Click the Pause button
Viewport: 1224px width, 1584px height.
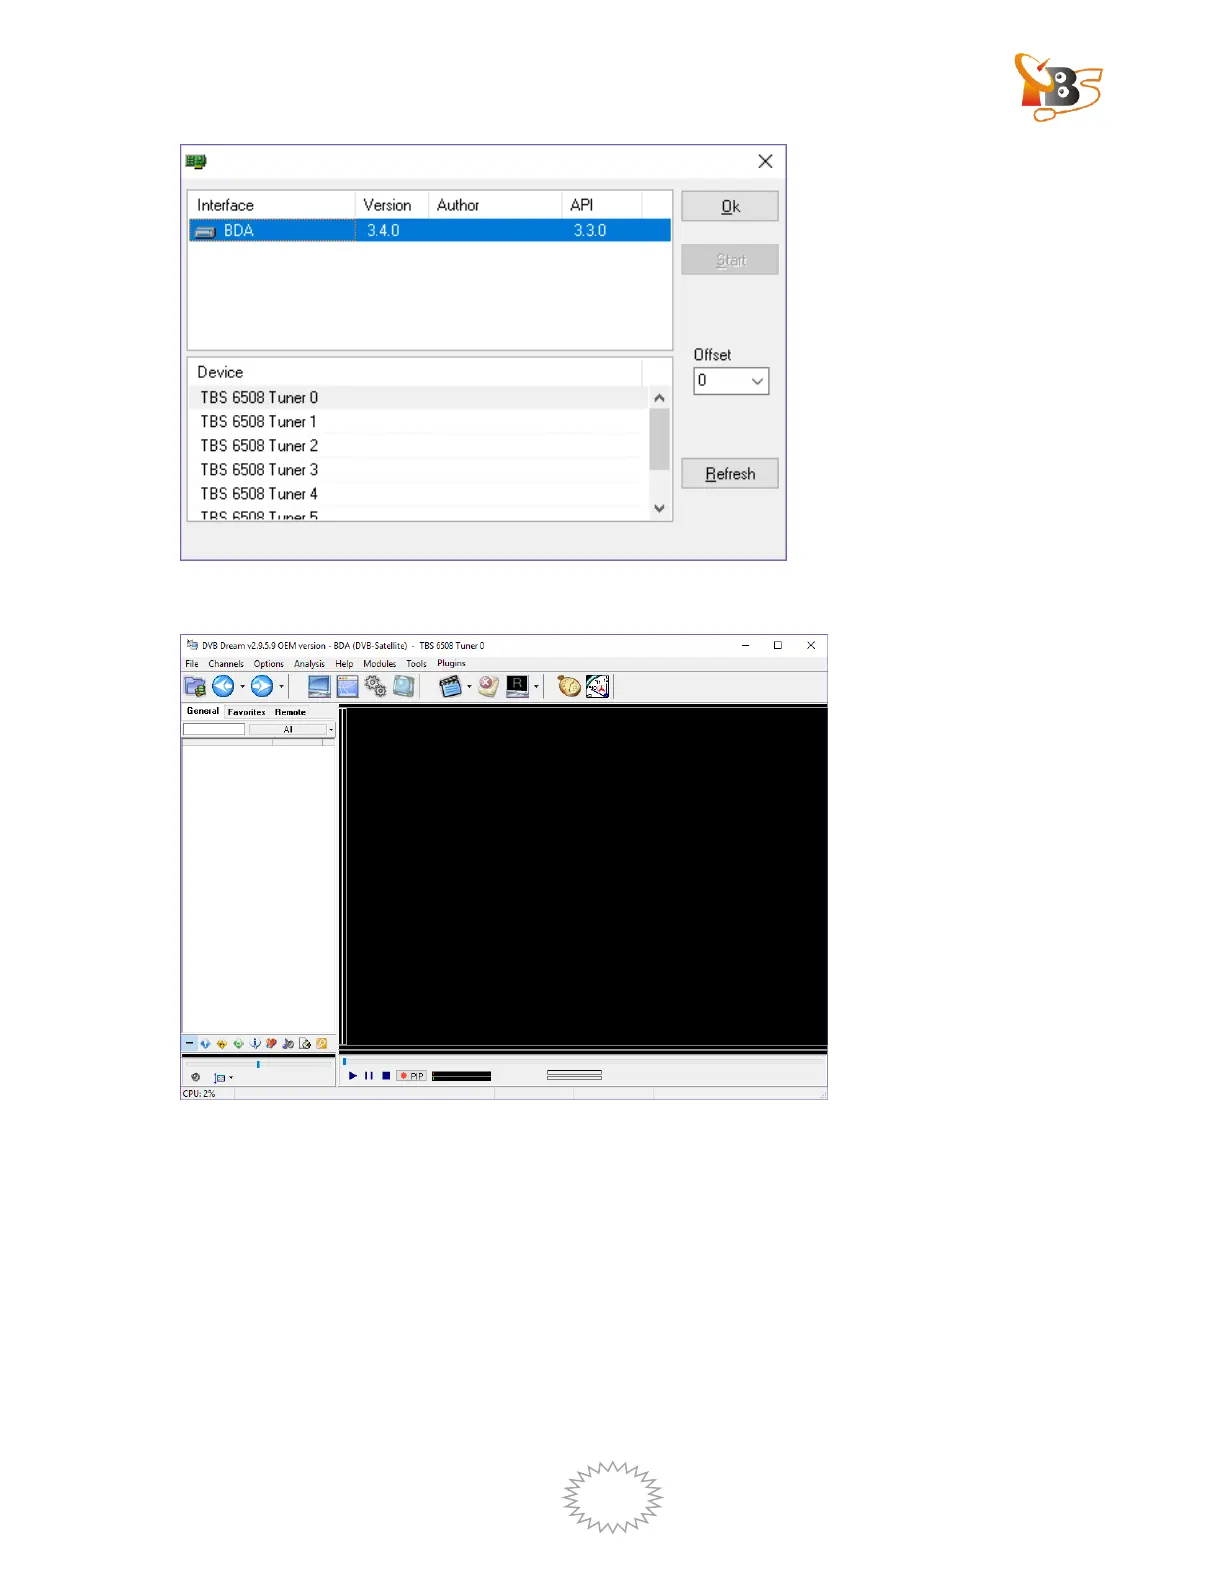(369, 1076)
